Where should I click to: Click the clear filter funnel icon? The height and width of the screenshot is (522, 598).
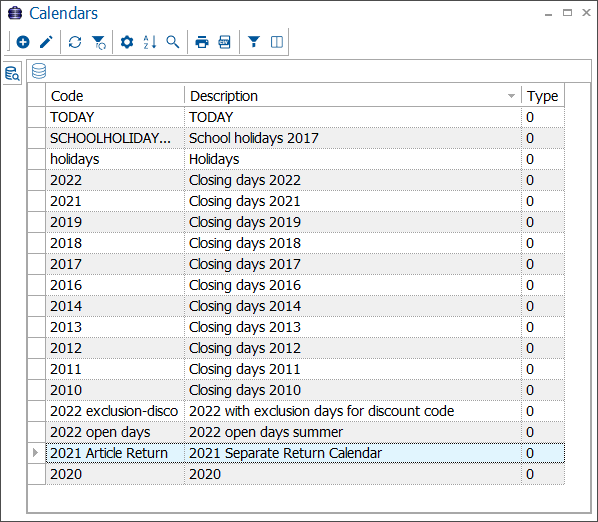99,42
